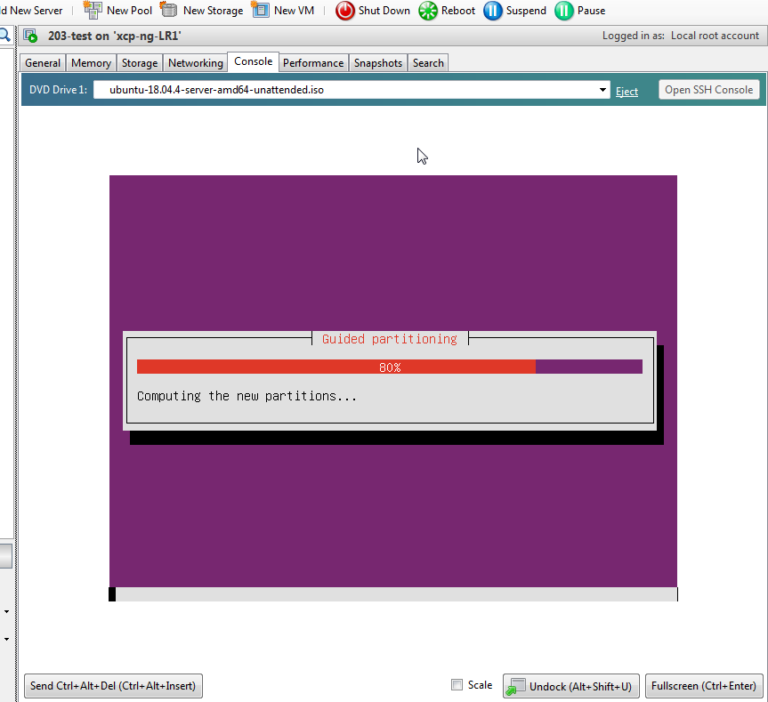The width and height of the screenshot is (768, 702).
Task: Click the New Storage toolbar icon
Action: coord(168,10)
